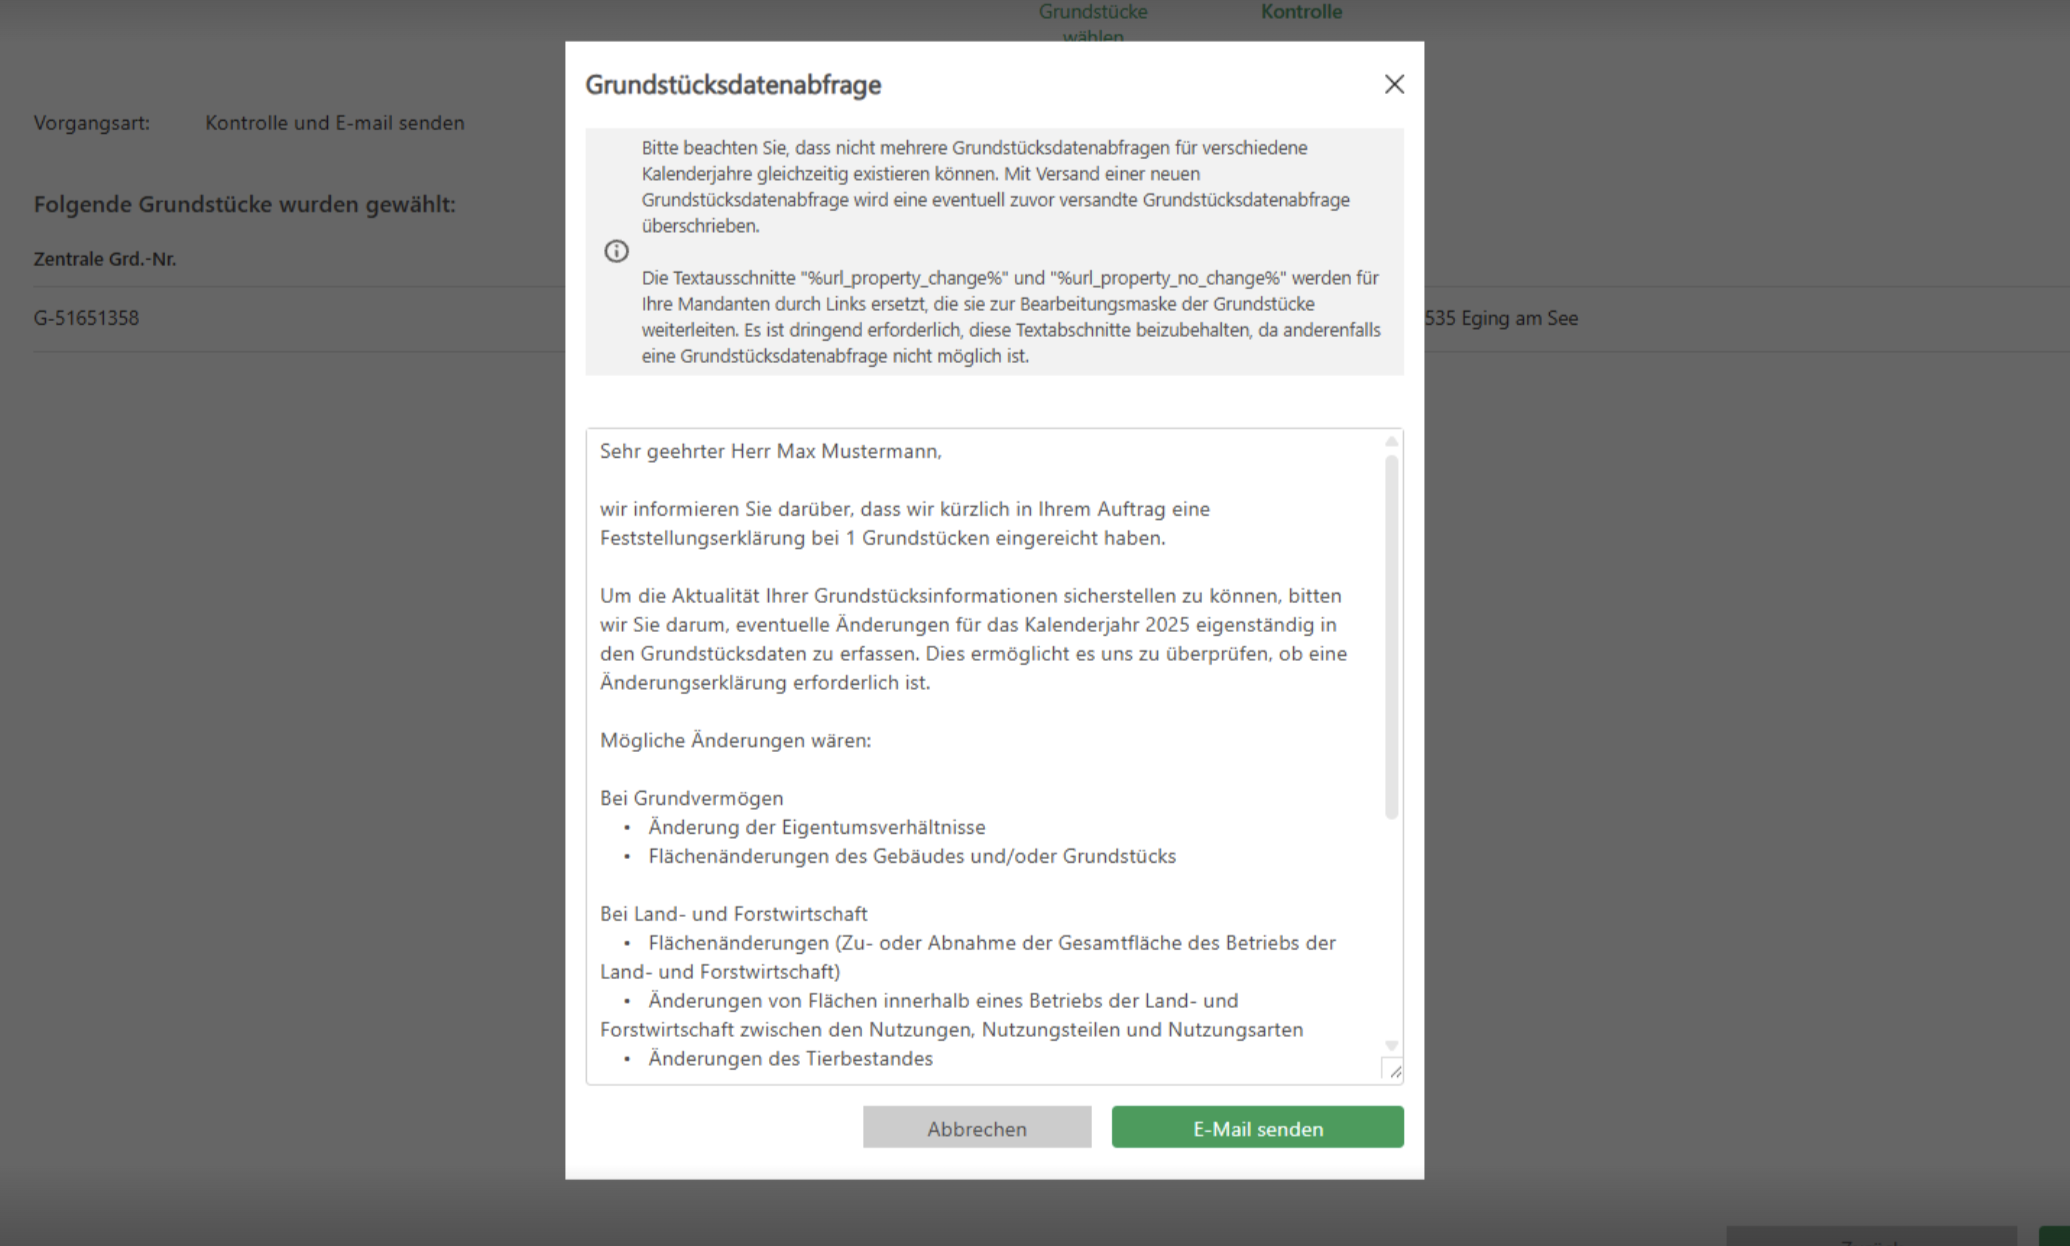
Task: Click the email text vertical scrollbar thumb
Action: coord(1391,637)
